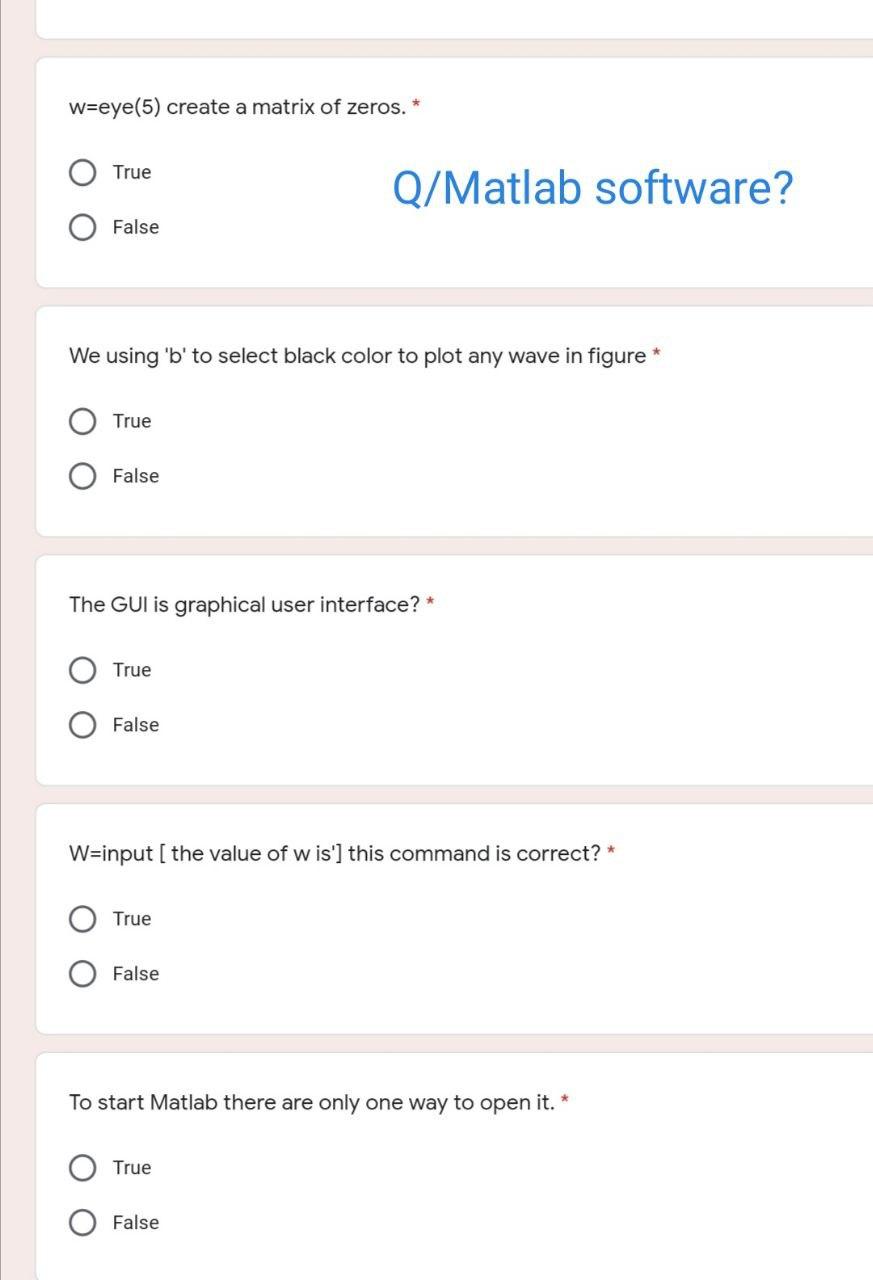Mark False for GUI graphical user interface
Viewport: 873px width, 1280px height.
(x=83, y=726)
